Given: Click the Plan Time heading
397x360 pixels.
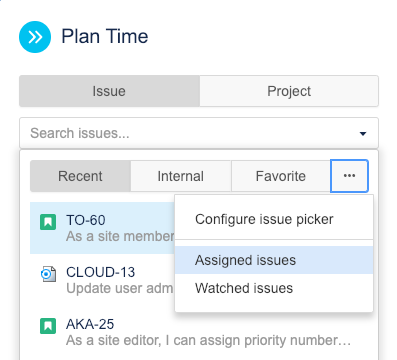Looking at the screenshot, I should 105,36.
